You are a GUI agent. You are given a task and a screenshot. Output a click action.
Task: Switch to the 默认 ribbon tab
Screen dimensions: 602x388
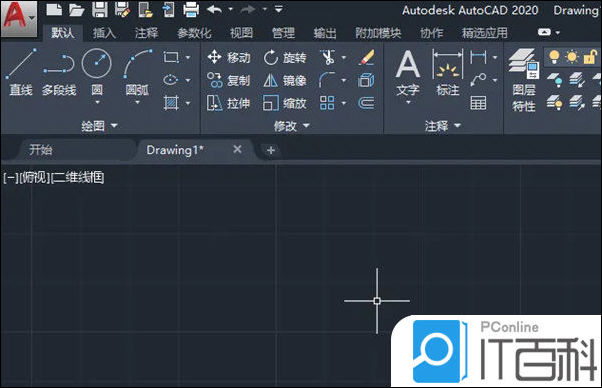[x=63, y=33]
